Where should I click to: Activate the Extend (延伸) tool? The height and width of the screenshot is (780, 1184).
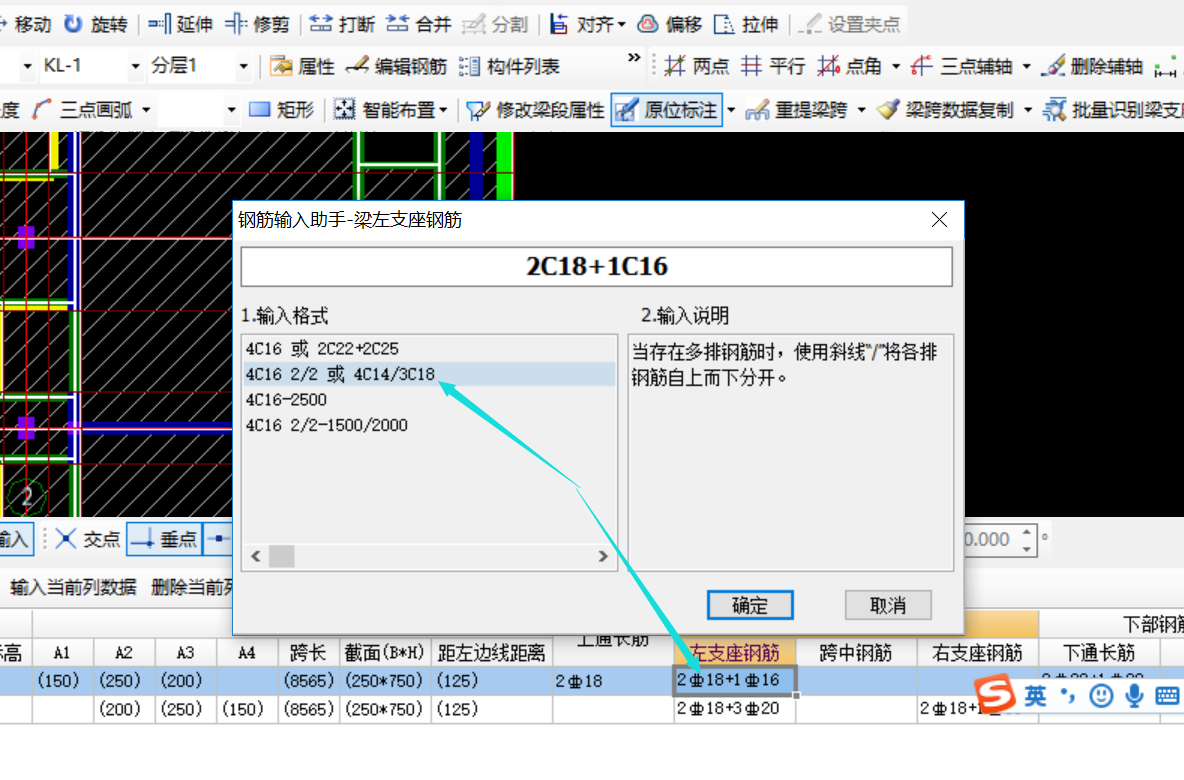[180, 24]
